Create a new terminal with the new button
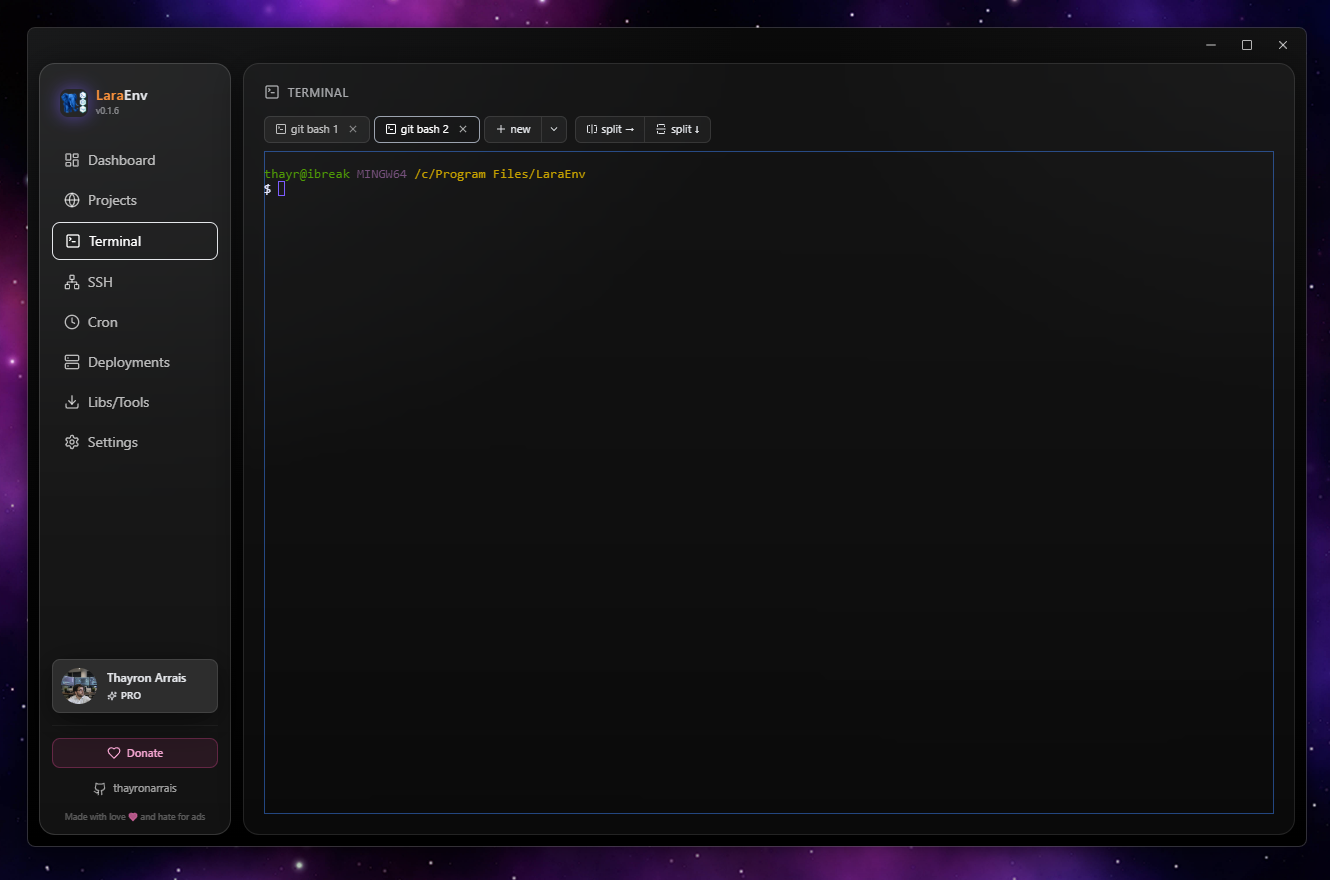The image size is (1330, 880). 513,129
